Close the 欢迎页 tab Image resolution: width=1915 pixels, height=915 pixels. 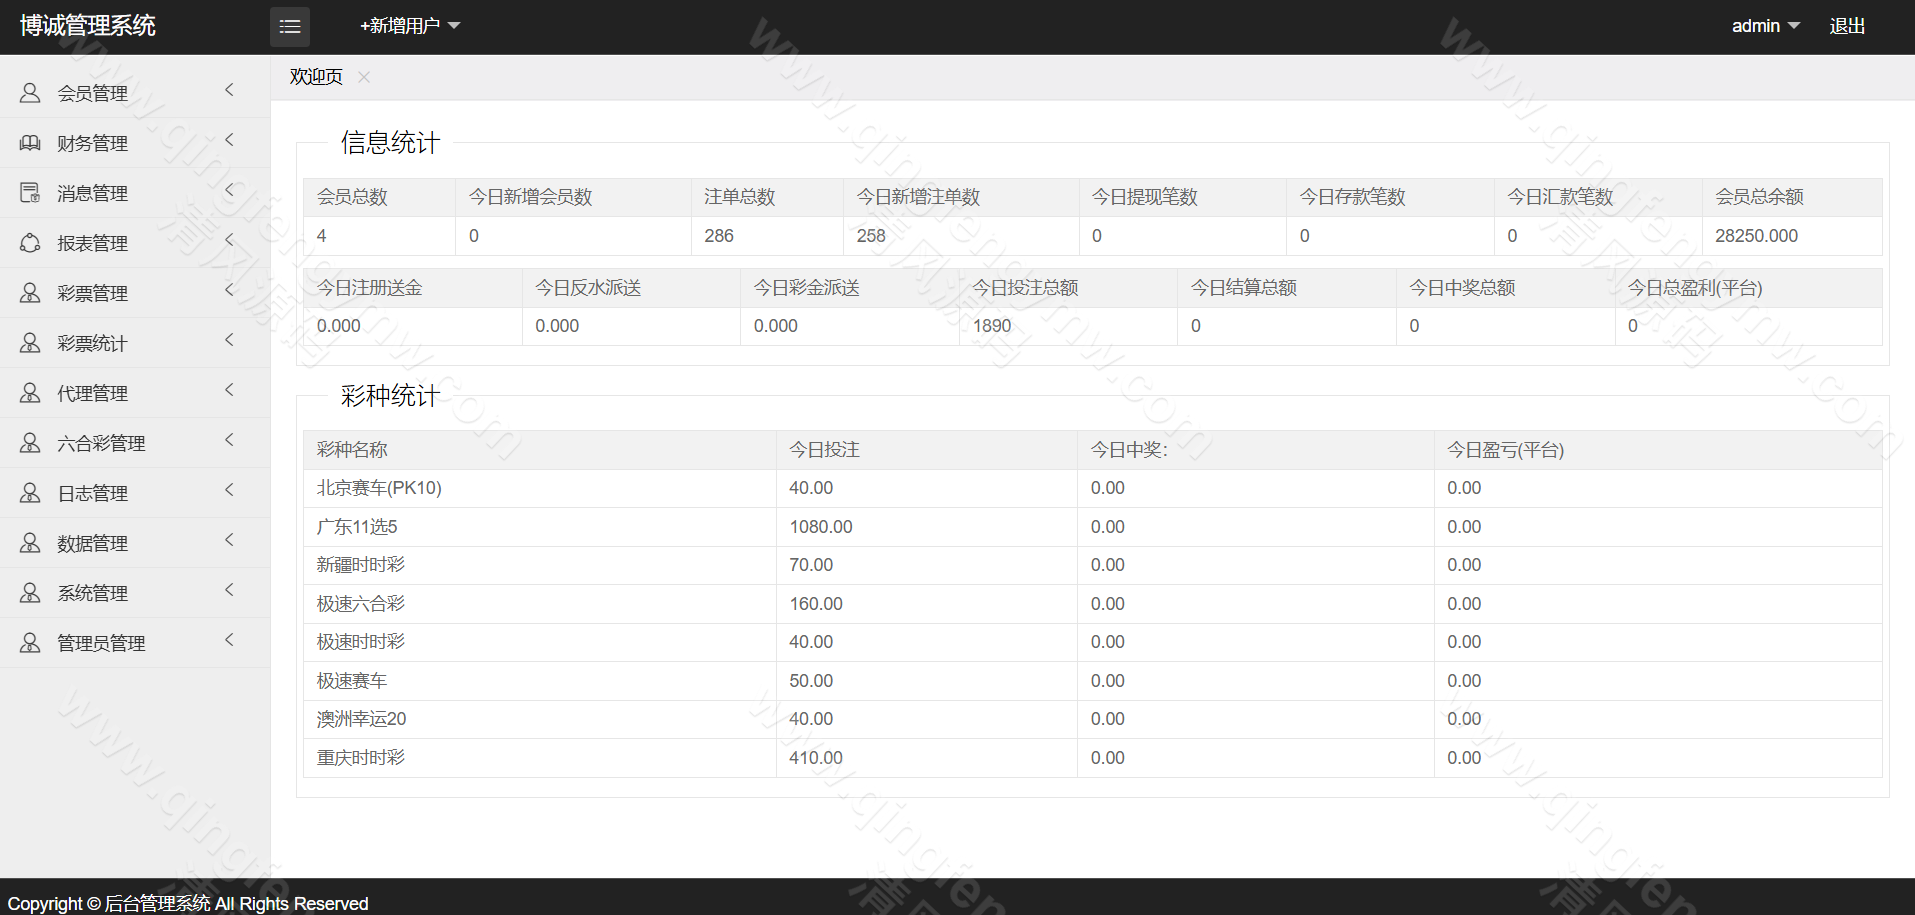(364, 77)
